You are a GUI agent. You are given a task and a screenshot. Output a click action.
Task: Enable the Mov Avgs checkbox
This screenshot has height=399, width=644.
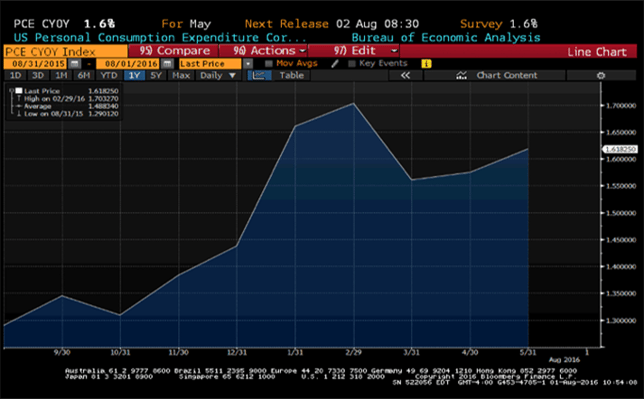(x=269, y=64)
